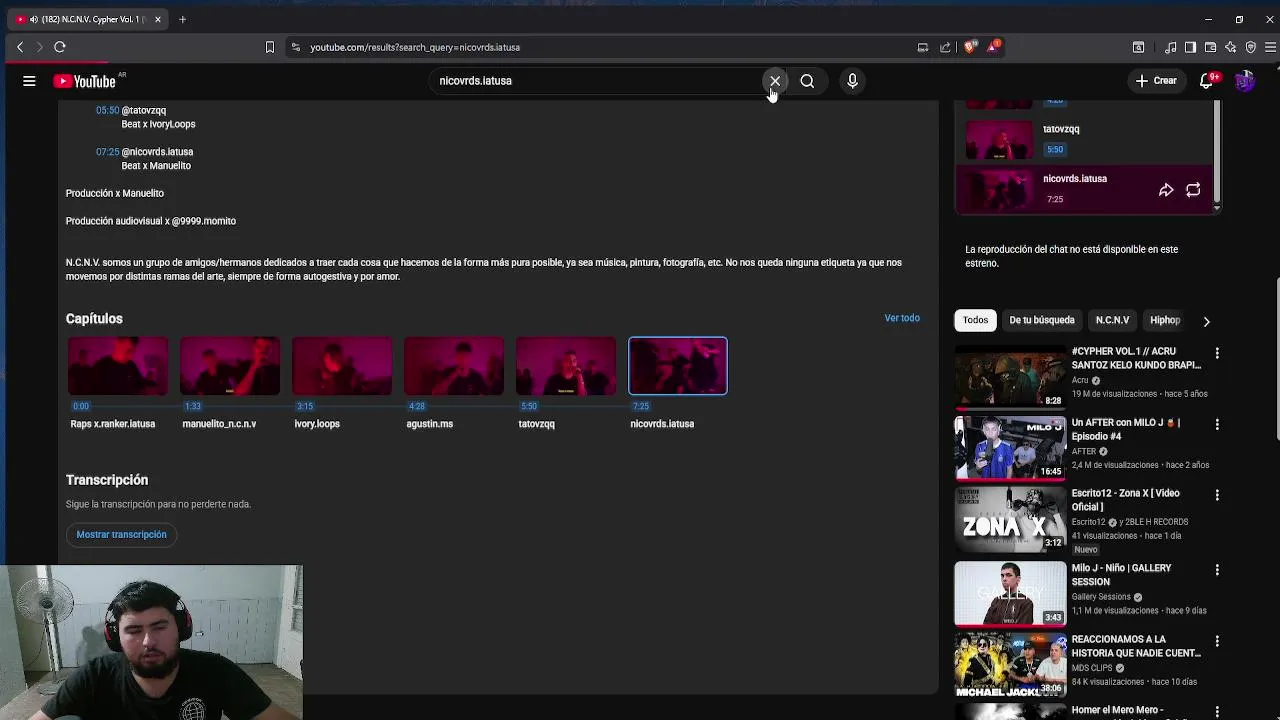Image resolution: width=1280 pixels, height=720 pixels.
Task: Open options for REACCIONAMOS A LA HISTORIA
Action: click(1217, 641)
